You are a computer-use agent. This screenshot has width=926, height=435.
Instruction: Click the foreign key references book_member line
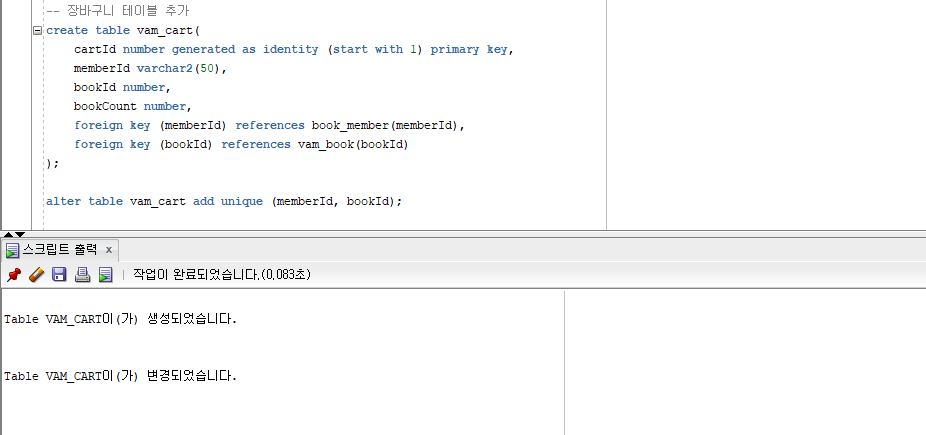[x=270, y=126]
